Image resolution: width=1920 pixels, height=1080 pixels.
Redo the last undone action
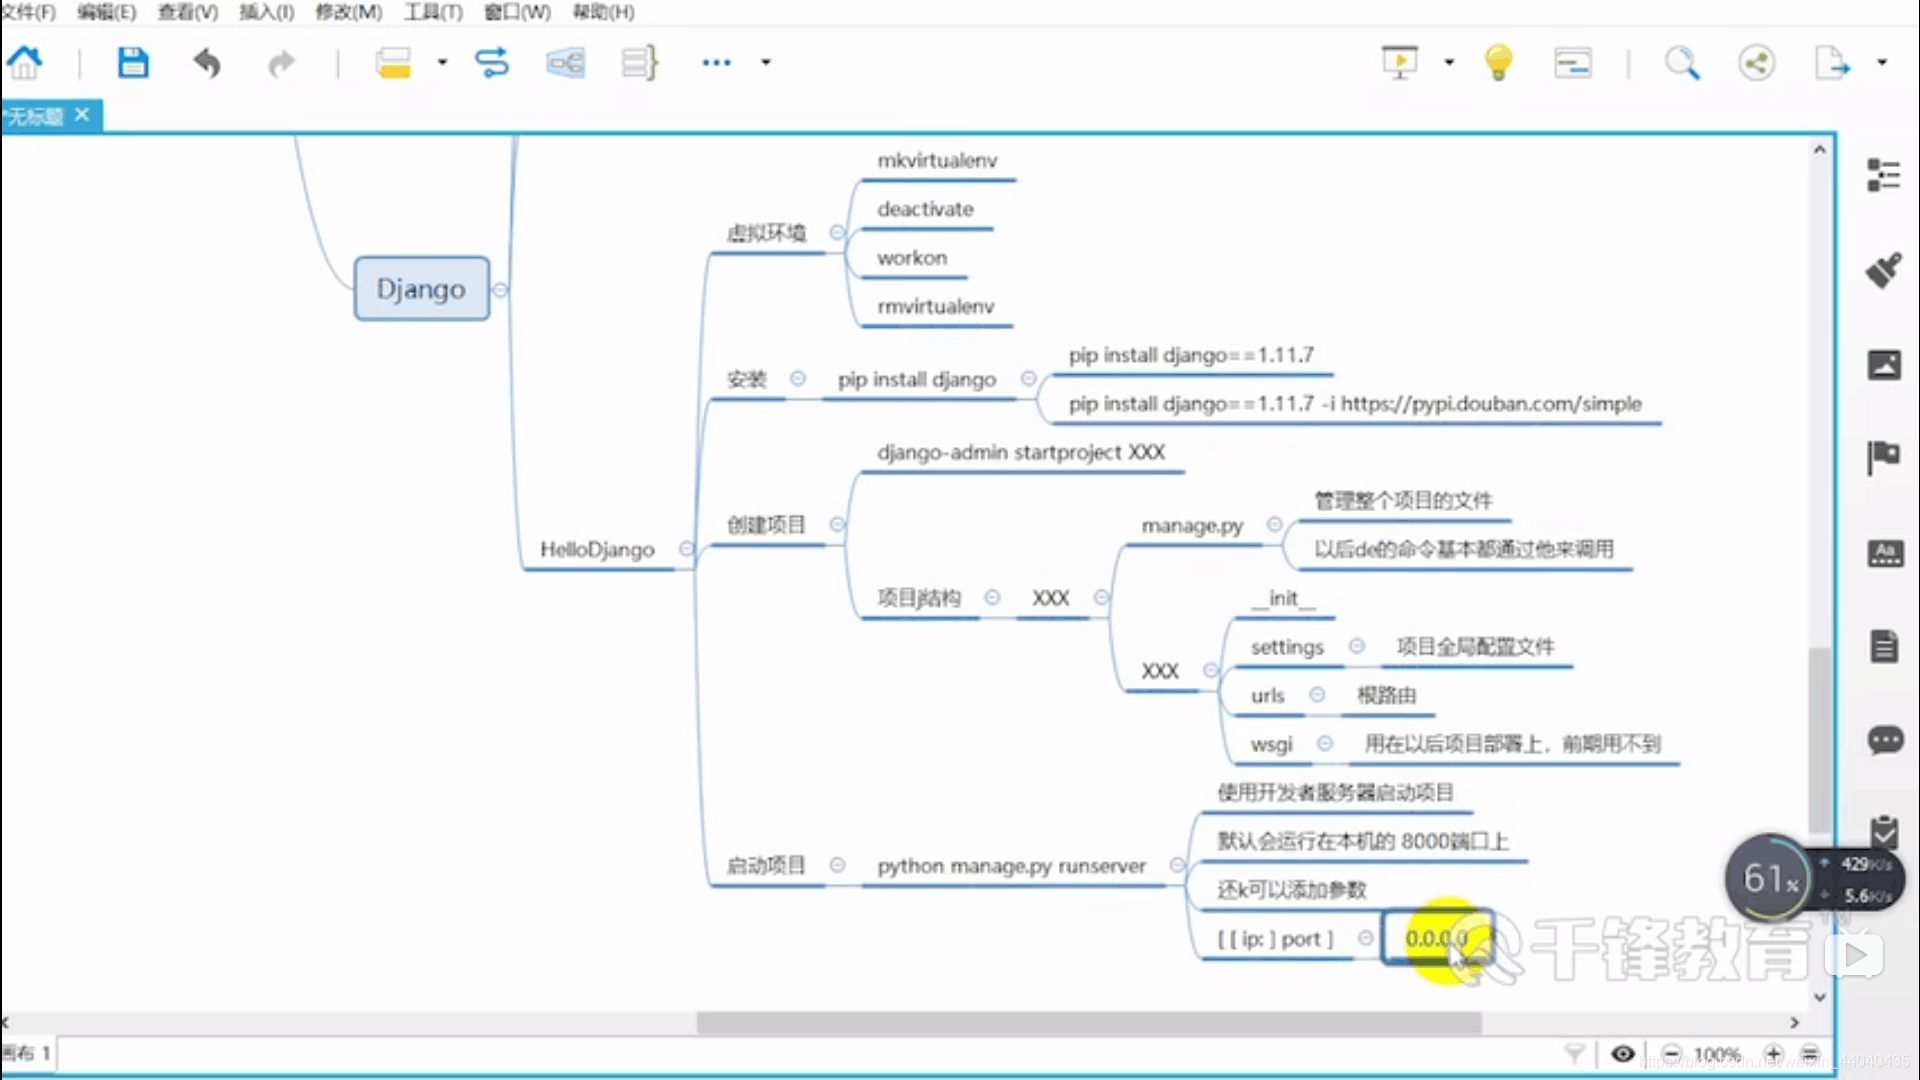[282, 63]
